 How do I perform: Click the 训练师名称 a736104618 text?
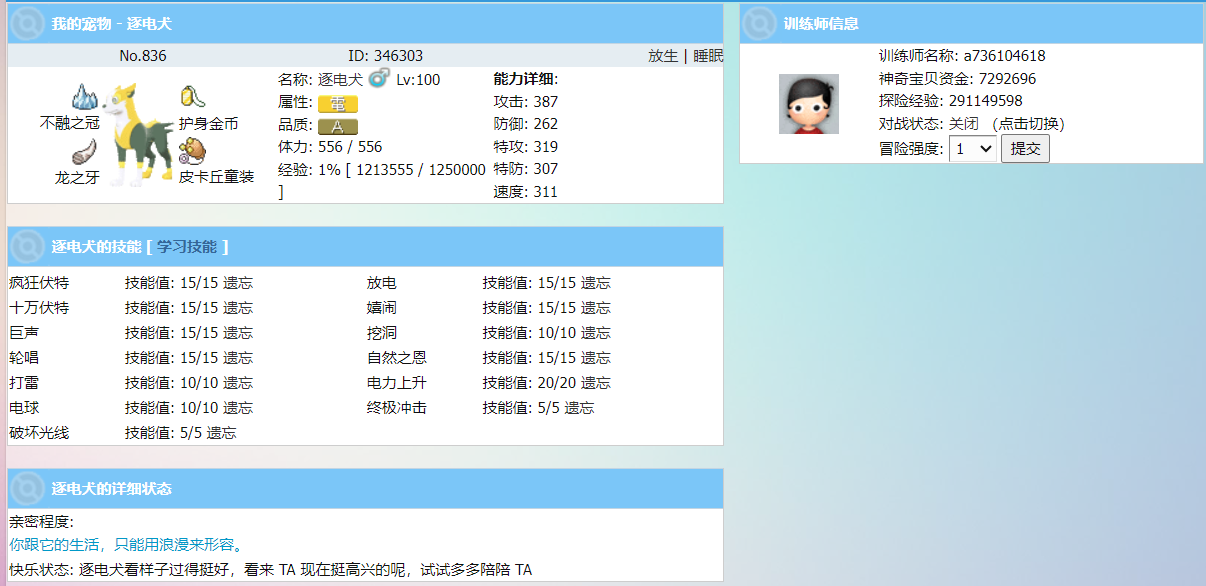point(962,56)
